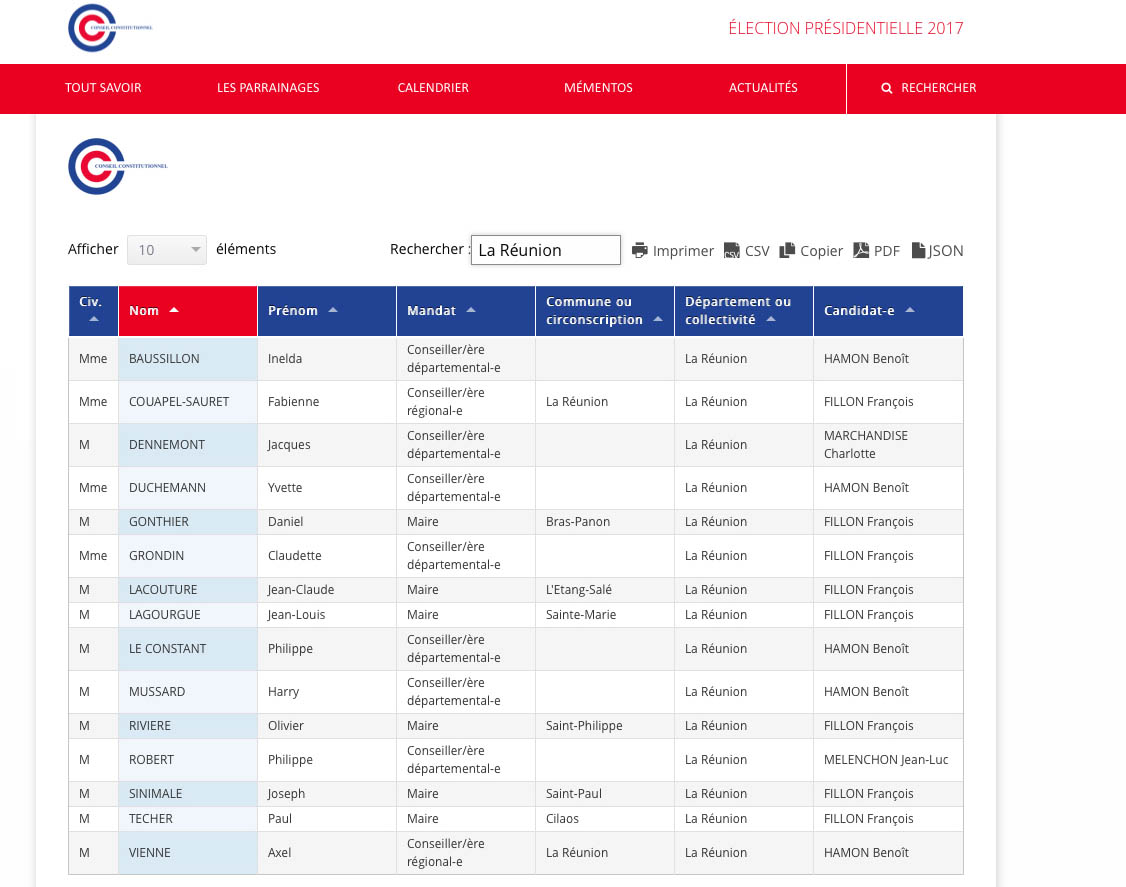Open the Actualités page link
The width and height of the screenshot is (1126, 887).
(x=763, y=88)
